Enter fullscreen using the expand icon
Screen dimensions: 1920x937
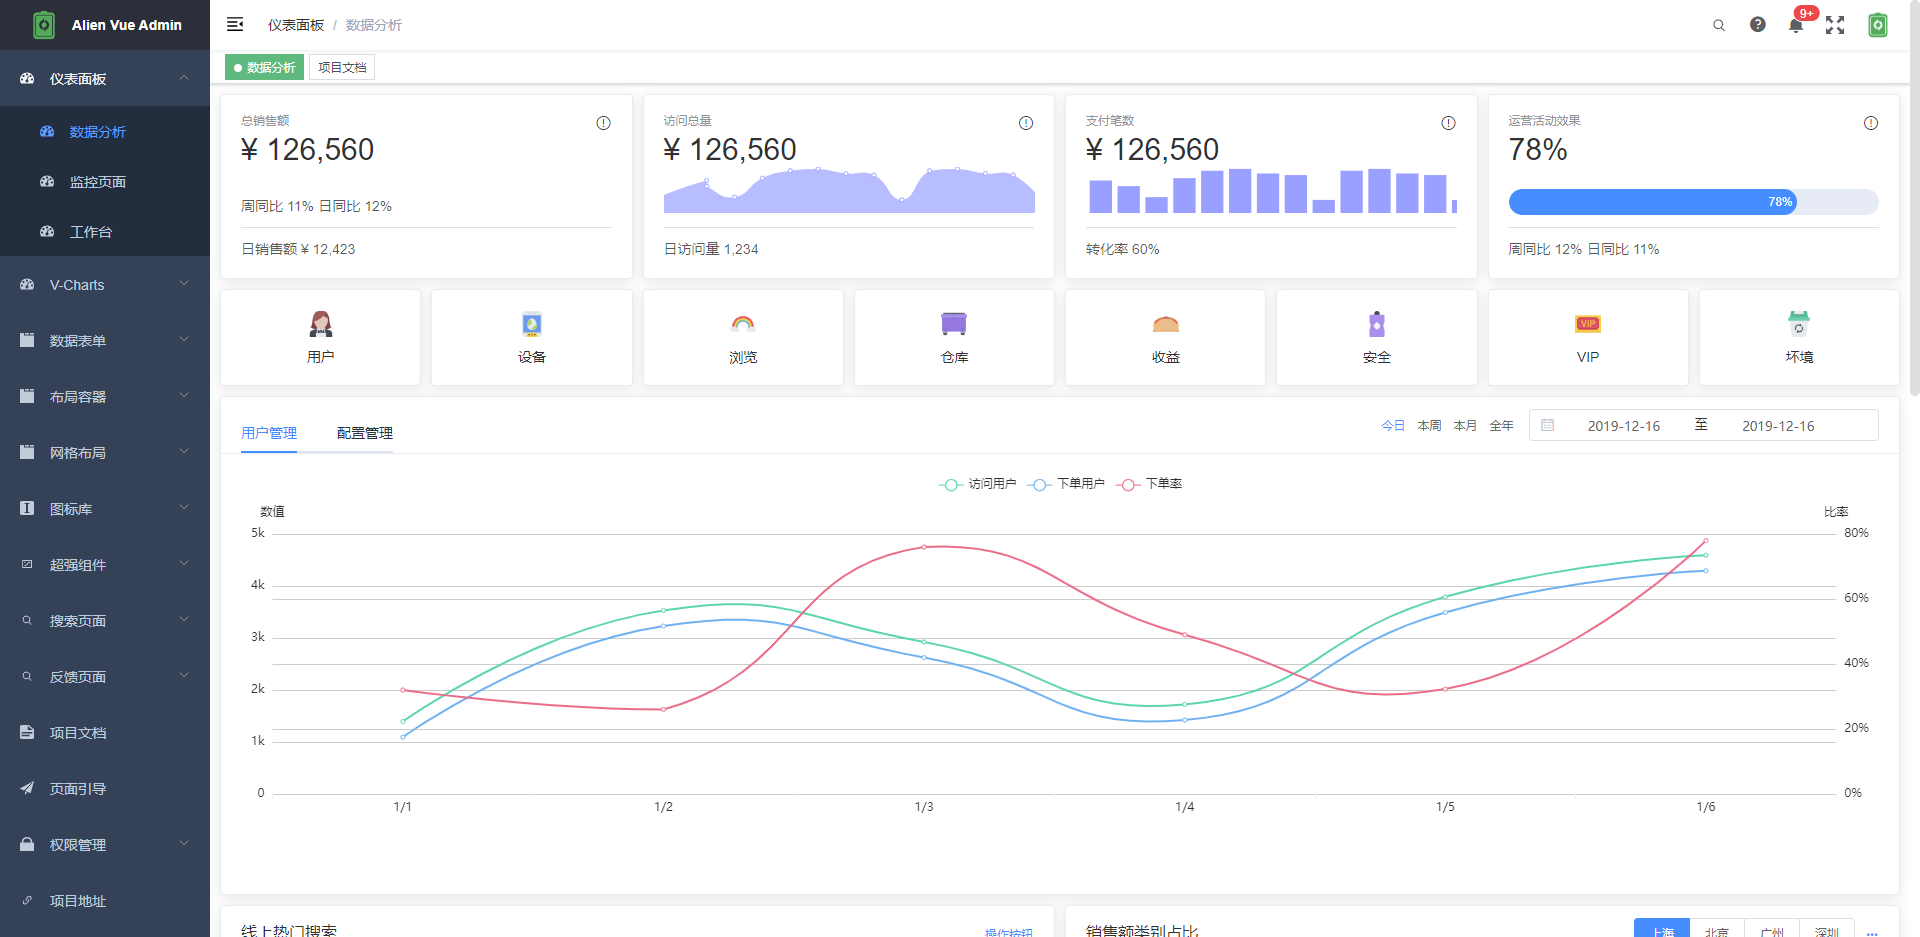[1835, 25]
